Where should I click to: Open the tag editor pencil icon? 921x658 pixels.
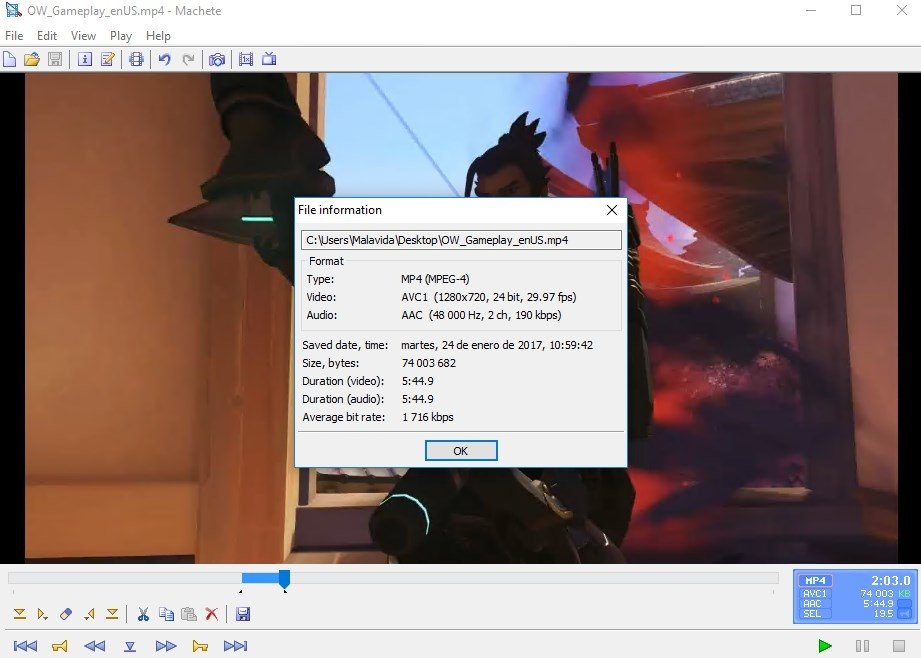pyautogui.click(x=108, y=59)
